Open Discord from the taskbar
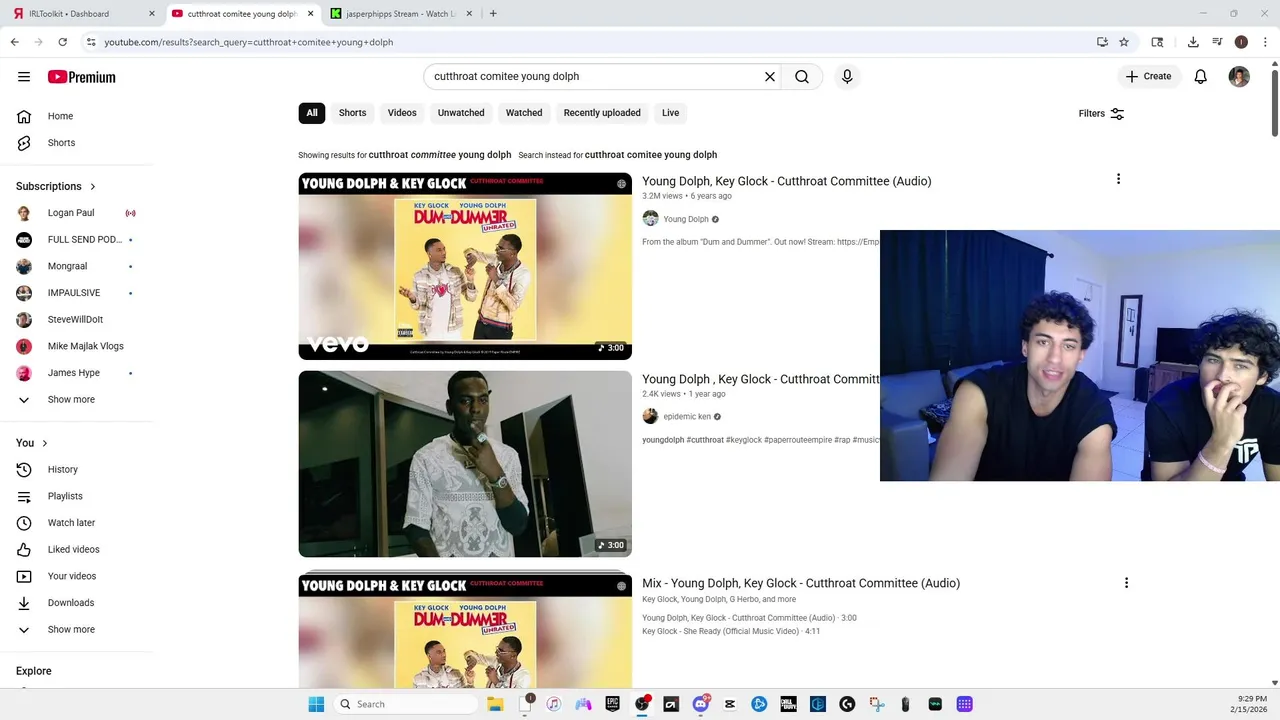This screenshot has width=1280, height=720. point(700,704)
